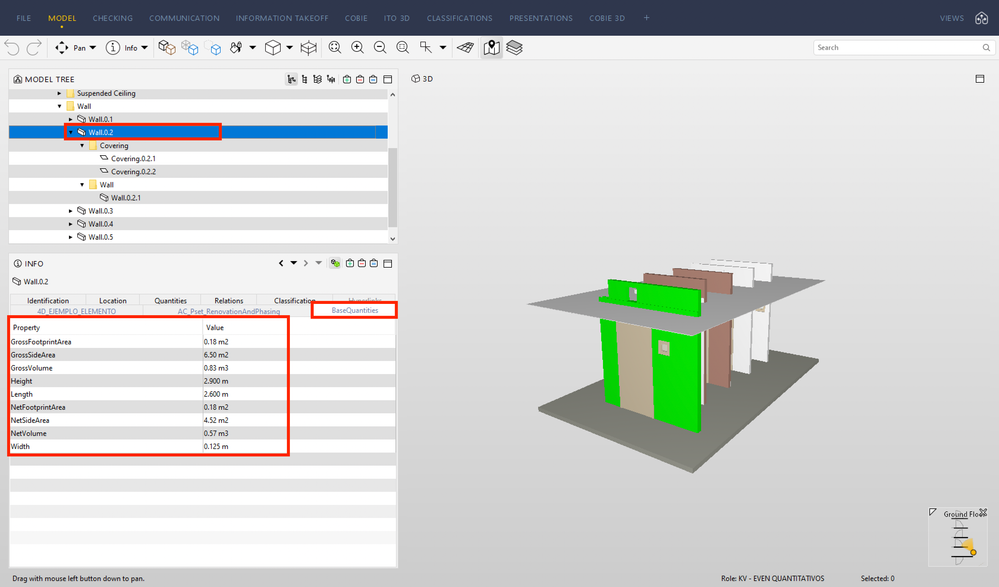Open the Pan navigation mode dropdown
The image size is (999, 587).
(92, 47)
